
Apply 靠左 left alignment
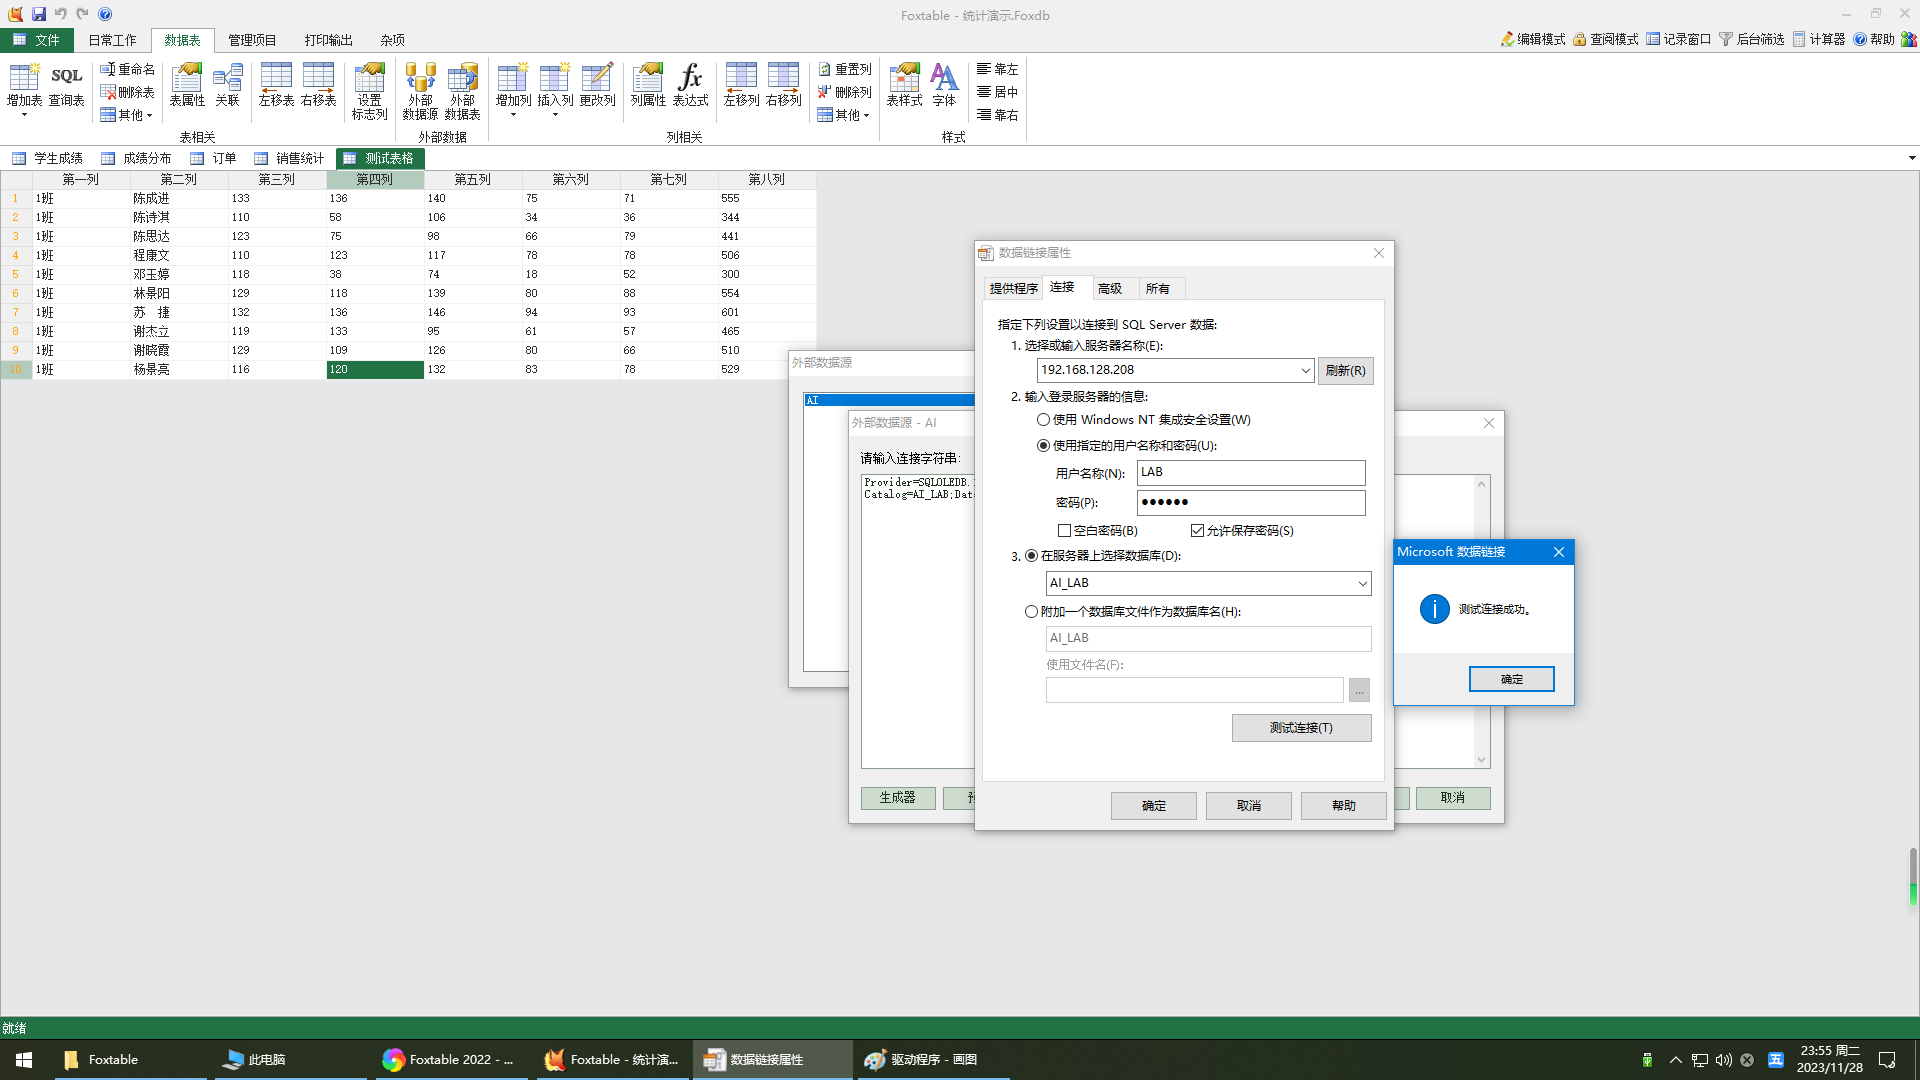[998, 69]
